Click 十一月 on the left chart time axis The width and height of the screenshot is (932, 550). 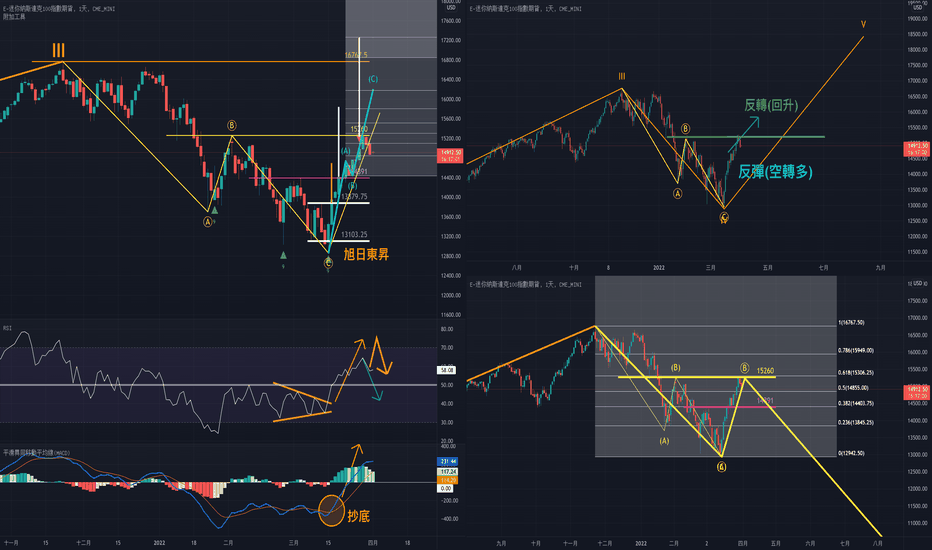pyautogui.click(x=11, y=543)
